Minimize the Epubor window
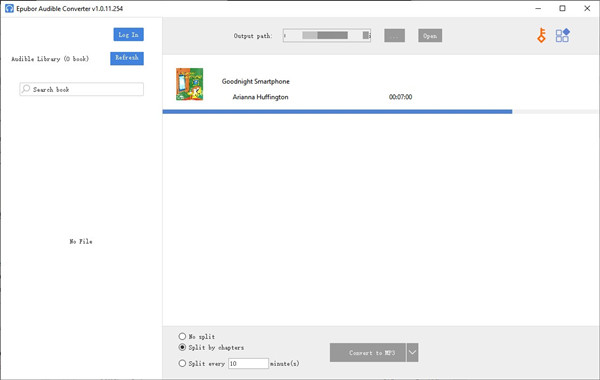The width and height of the screenshot is (600, 380). (538, 8)
